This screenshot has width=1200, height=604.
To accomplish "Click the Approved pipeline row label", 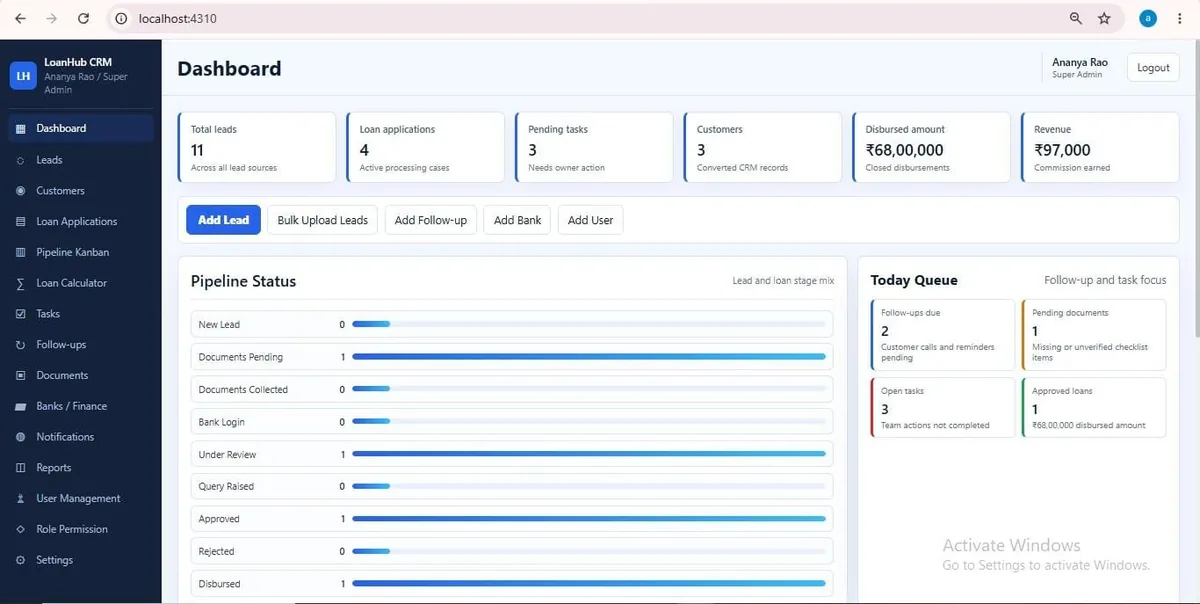I will pos(219,519).
